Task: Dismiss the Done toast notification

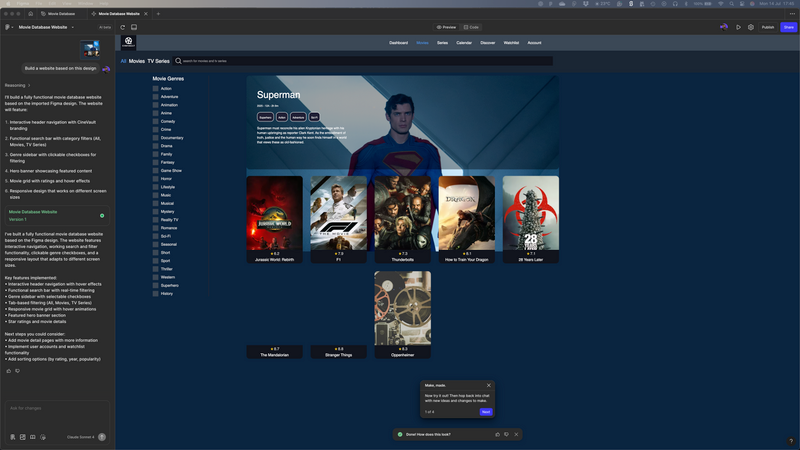Action: pos(516,434)
